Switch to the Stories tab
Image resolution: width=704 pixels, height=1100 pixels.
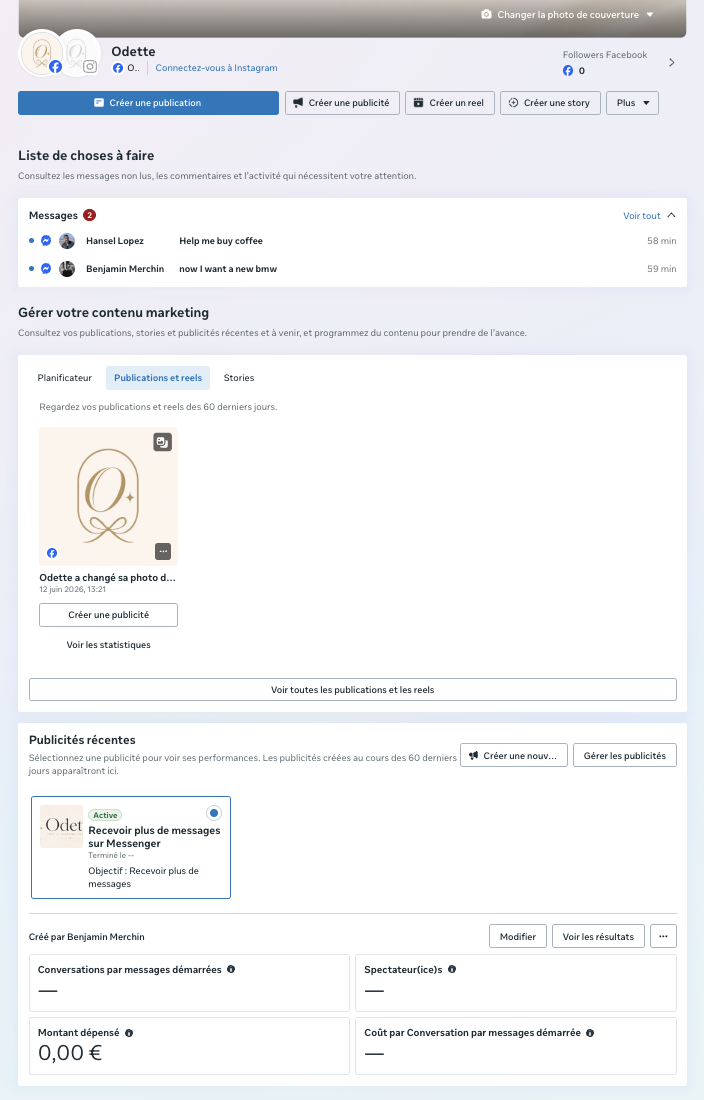click(x=238, y=378)
